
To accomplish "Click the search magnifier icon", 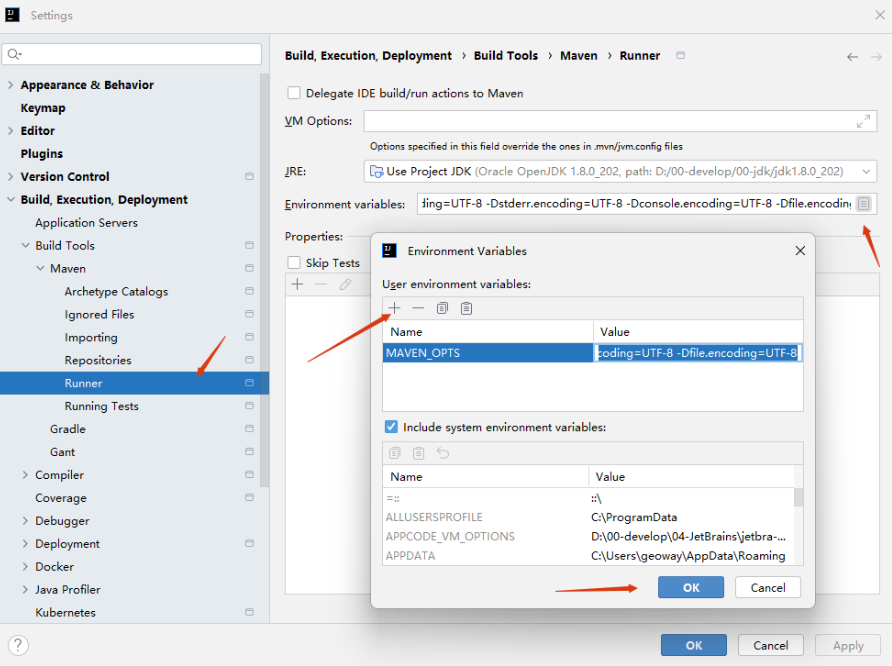I will [14, 54].
